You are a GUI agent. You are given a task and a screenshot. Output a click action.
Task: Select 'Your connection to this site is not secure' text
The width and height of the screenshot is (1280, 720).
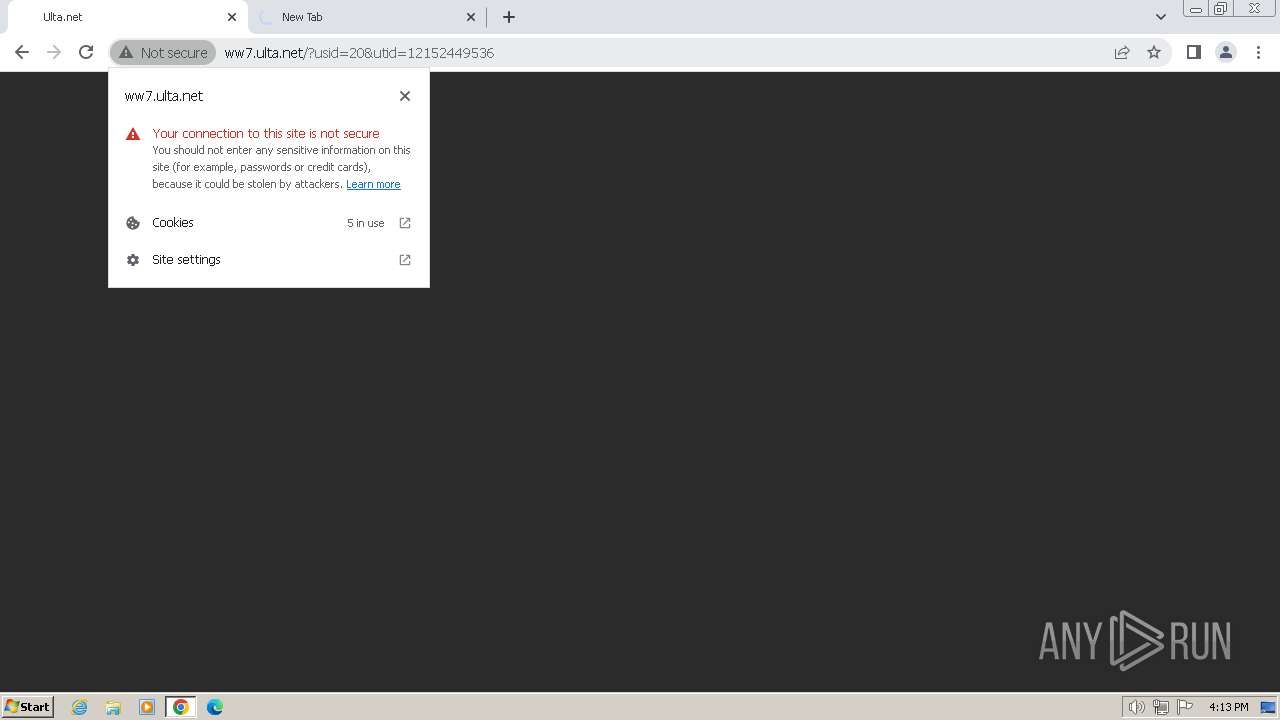point(266,133)
